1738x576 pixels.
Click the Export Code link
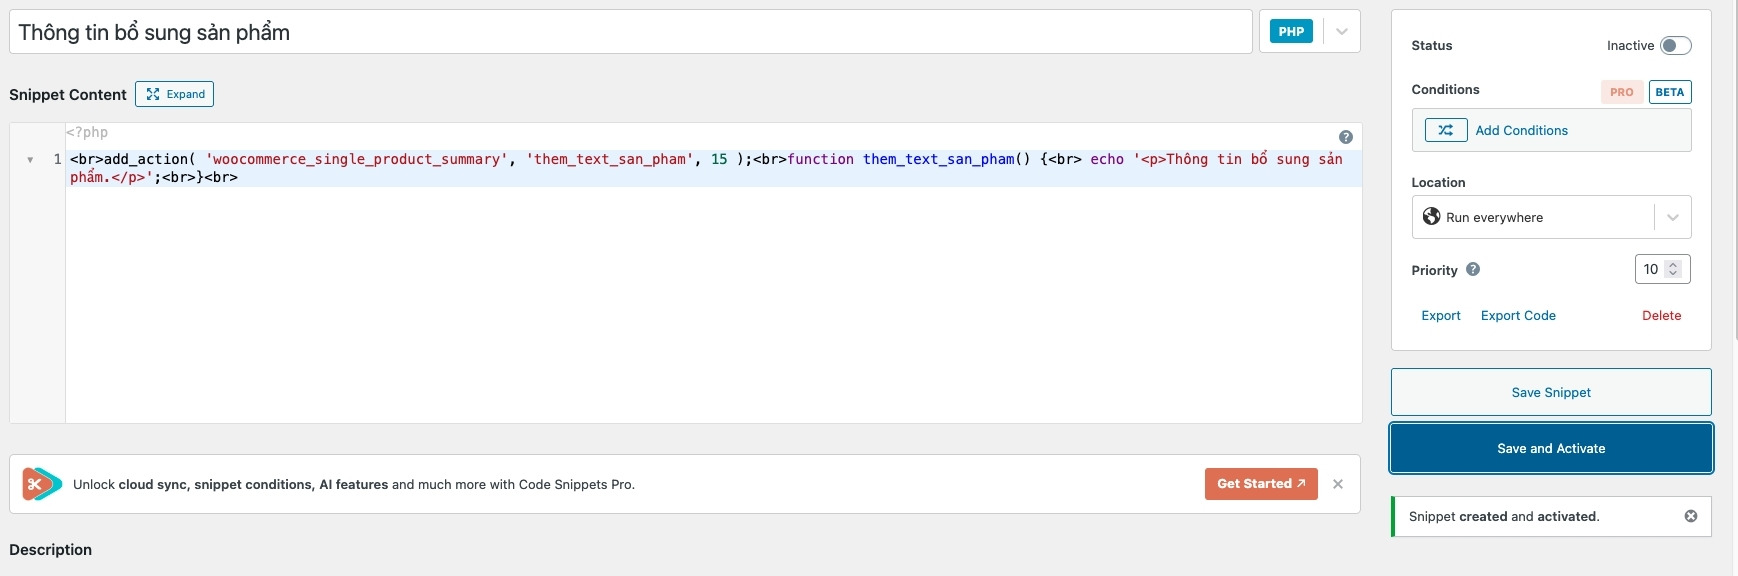click(x=1518, y=315)
